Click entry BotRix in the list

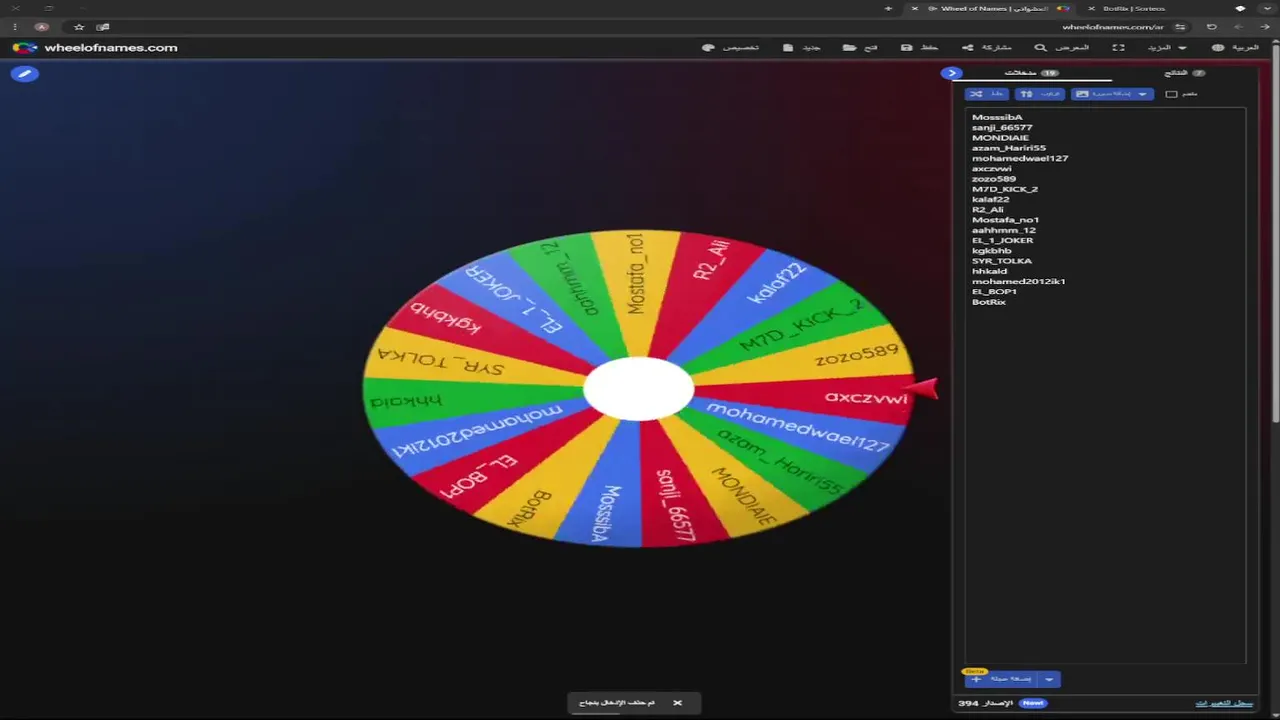(x=989, y=302)
